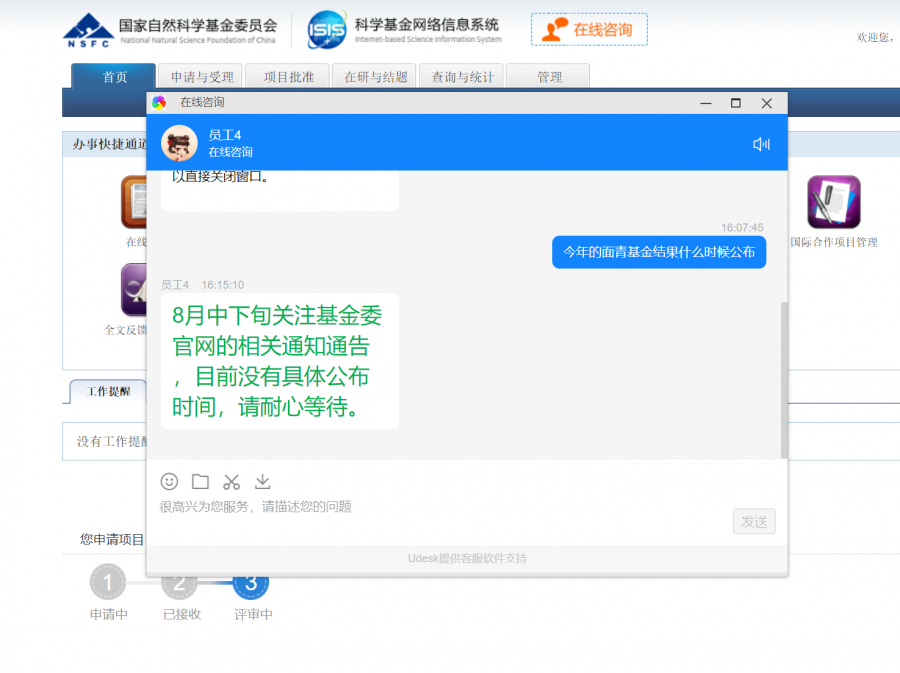This screenshot has height=673, width=900.
Task: Minimize the 在线咨询 chat window
Action: [706, 103]
